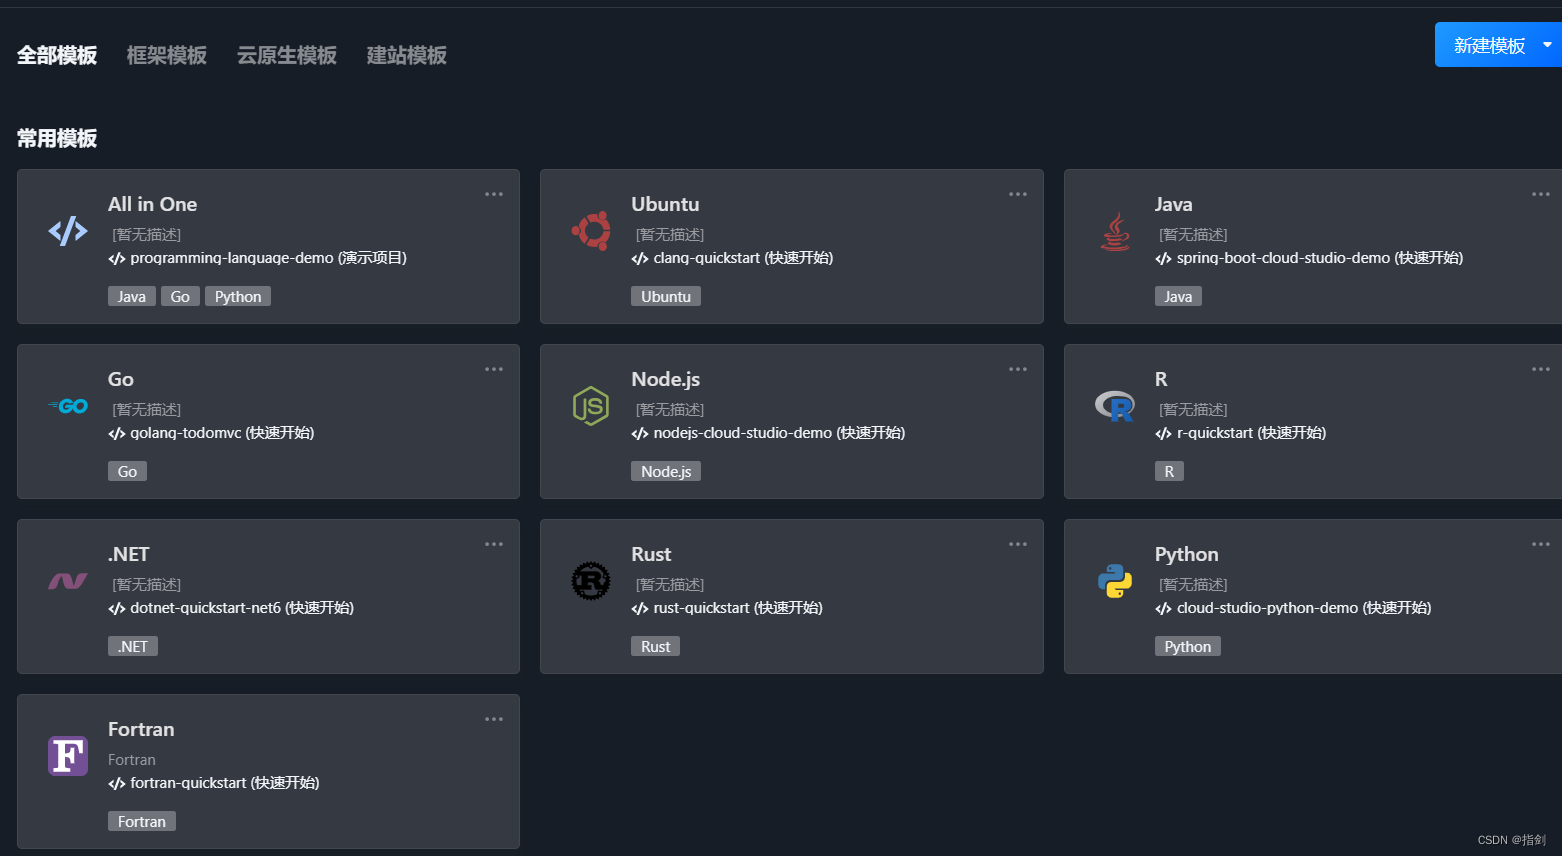Click the Python snake logo icon
This screenshot has width=1562, height=856.
click(1115, 581)
